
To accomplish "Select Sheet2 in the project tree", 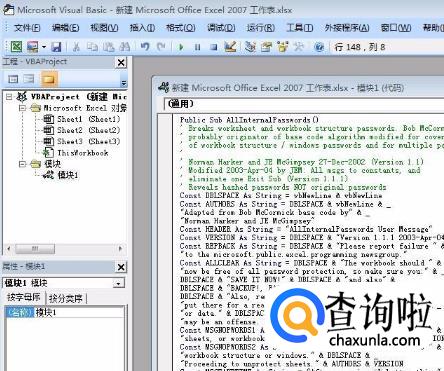I will pyautogui.click(x=82, y=130).
